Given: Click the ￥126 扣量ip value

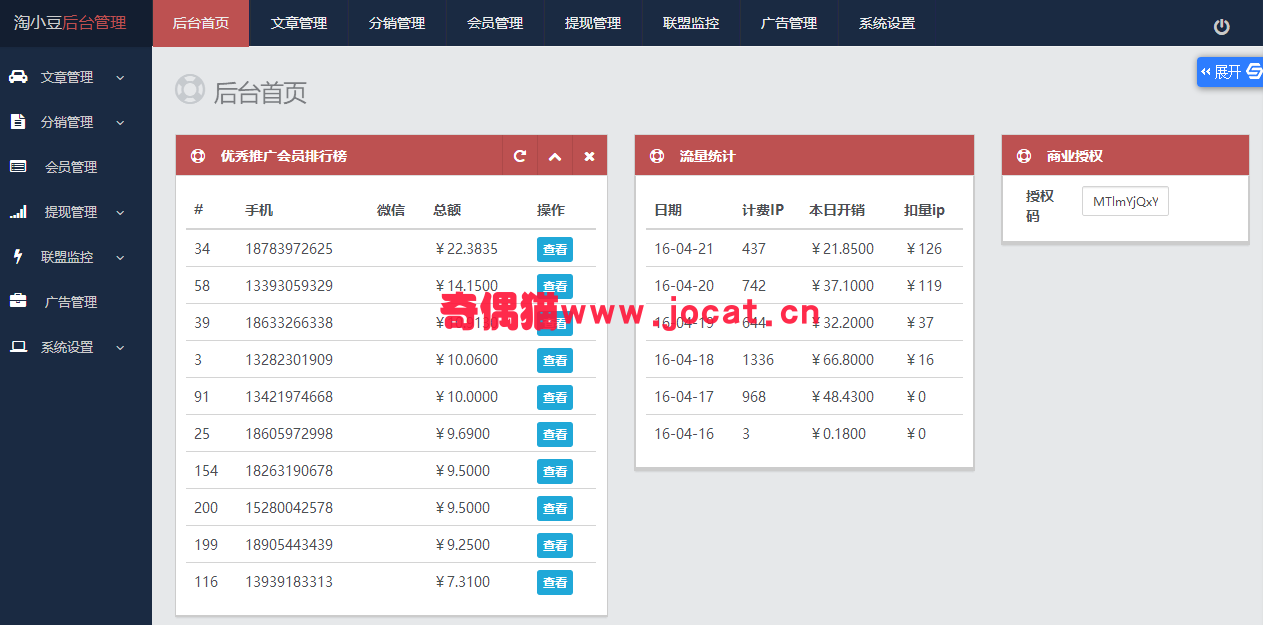Looking at the screenshot, I should (923, 248).
